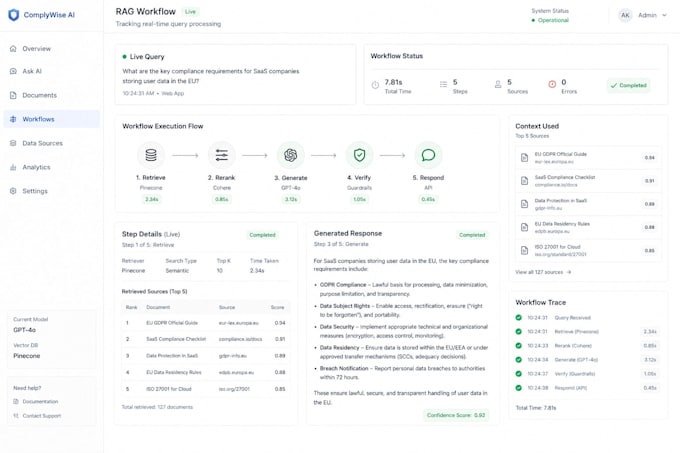Image resolution: width=680 pixels, height=453 pixels.
Task: Click the 0.85s timing under Rerank step
Action: (x=222, y=199)
